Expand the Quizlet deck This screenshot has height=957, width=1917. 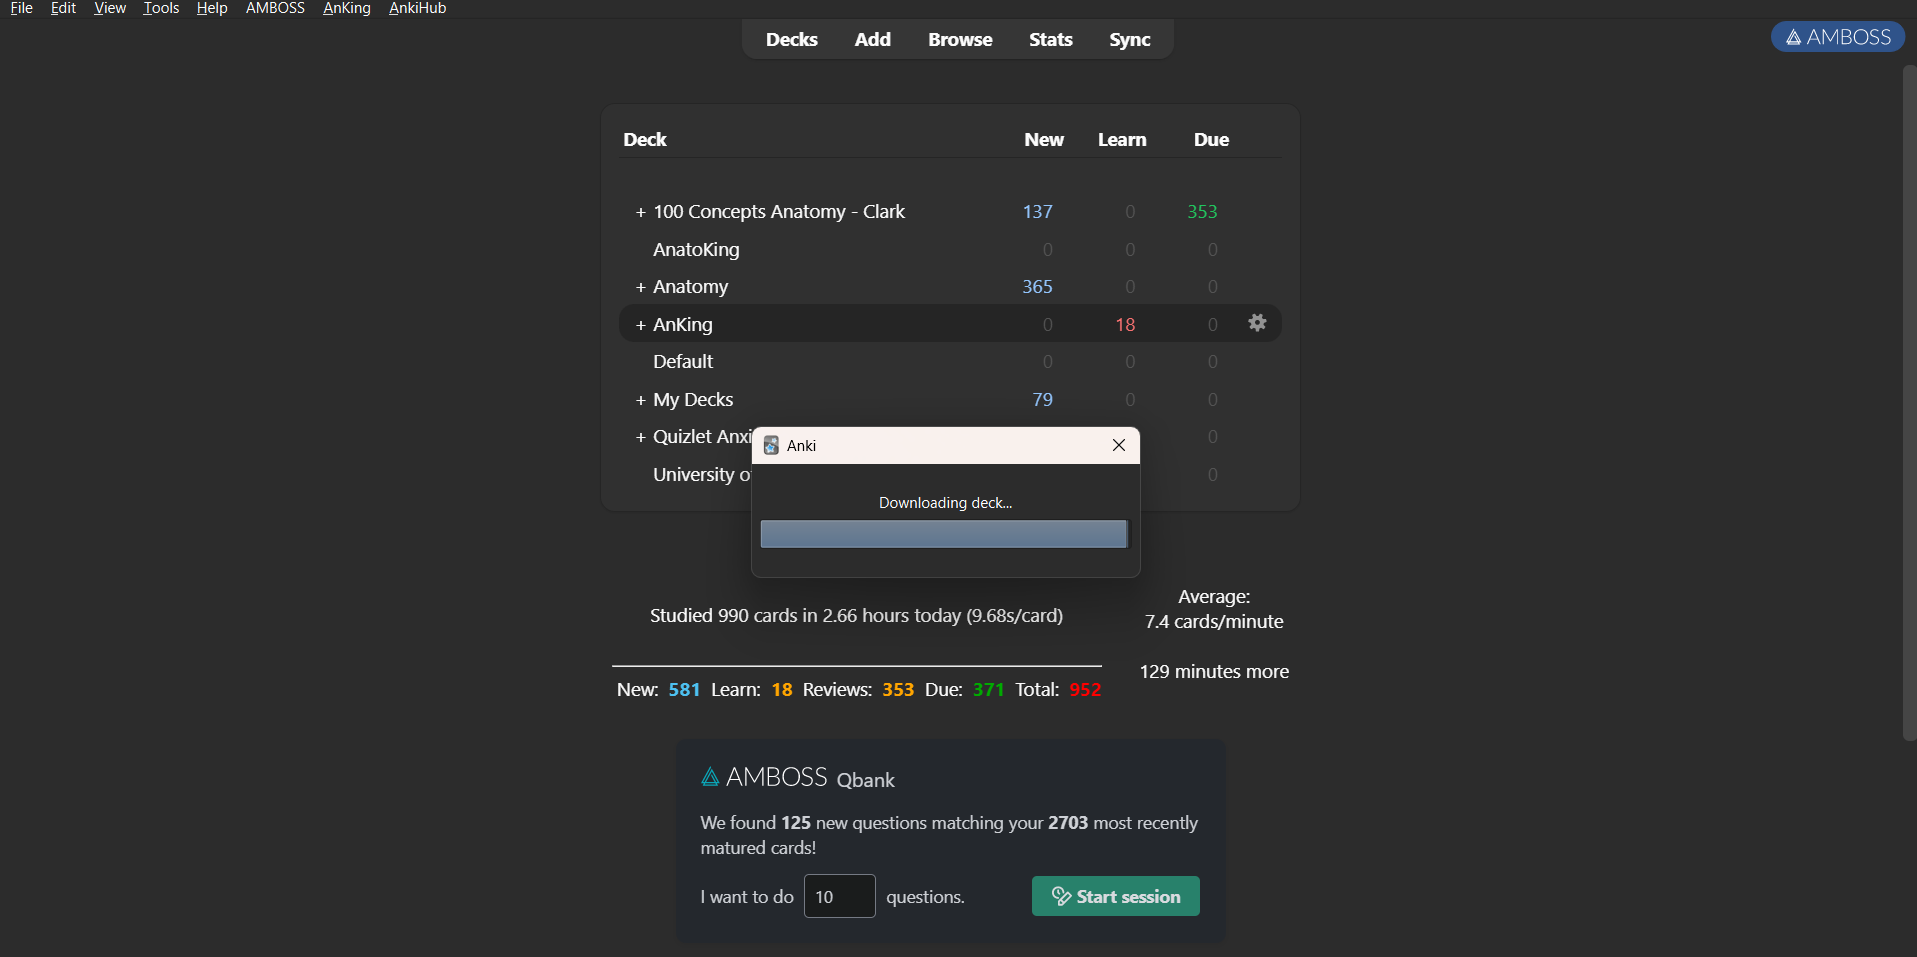(x=641, y=437)
